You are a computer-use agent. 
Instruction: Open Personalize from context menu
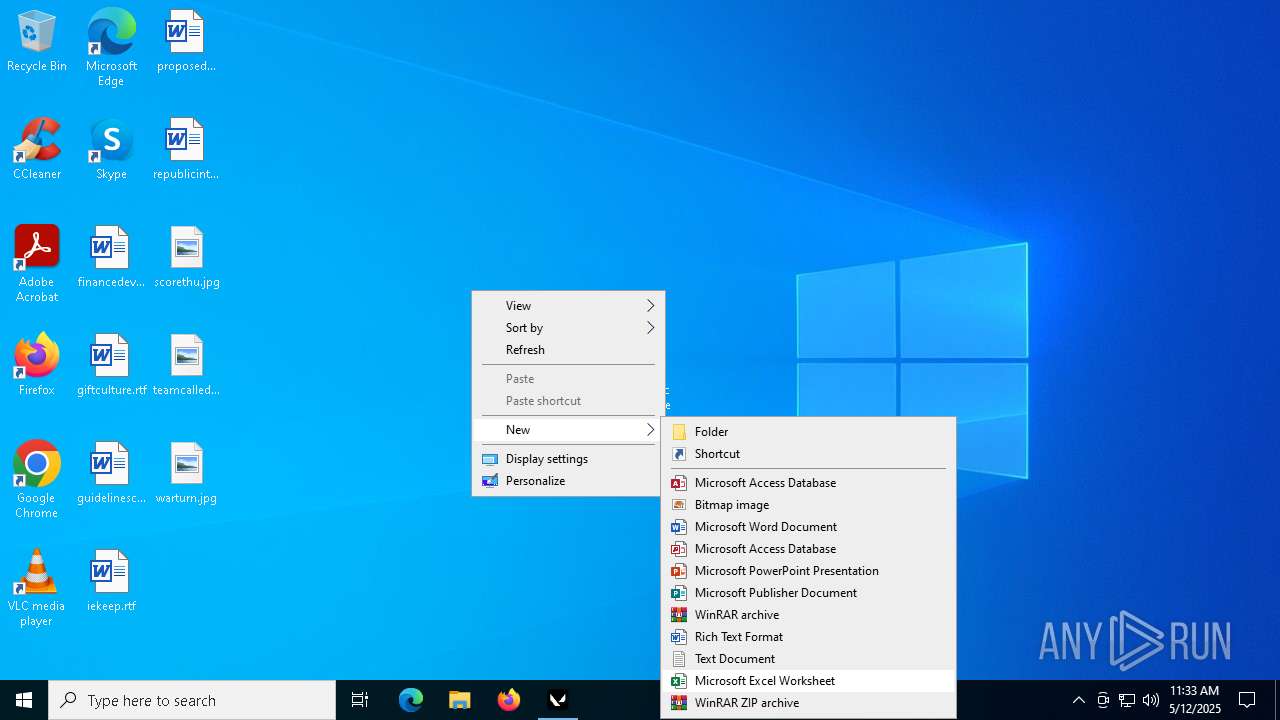pos(568,481)
